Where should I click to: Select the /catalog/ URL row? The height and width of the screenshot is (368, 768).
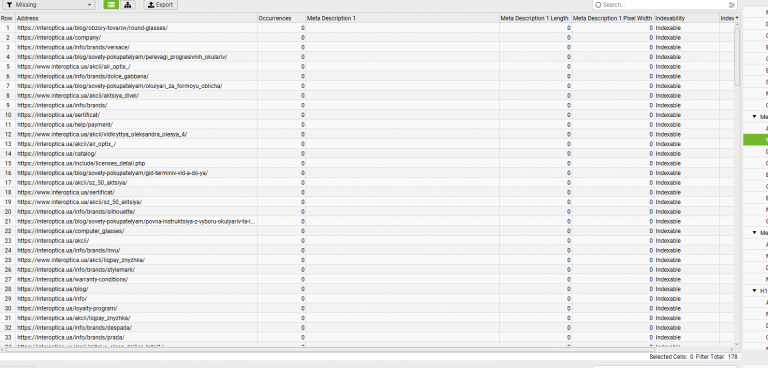(x=57, y=153)
